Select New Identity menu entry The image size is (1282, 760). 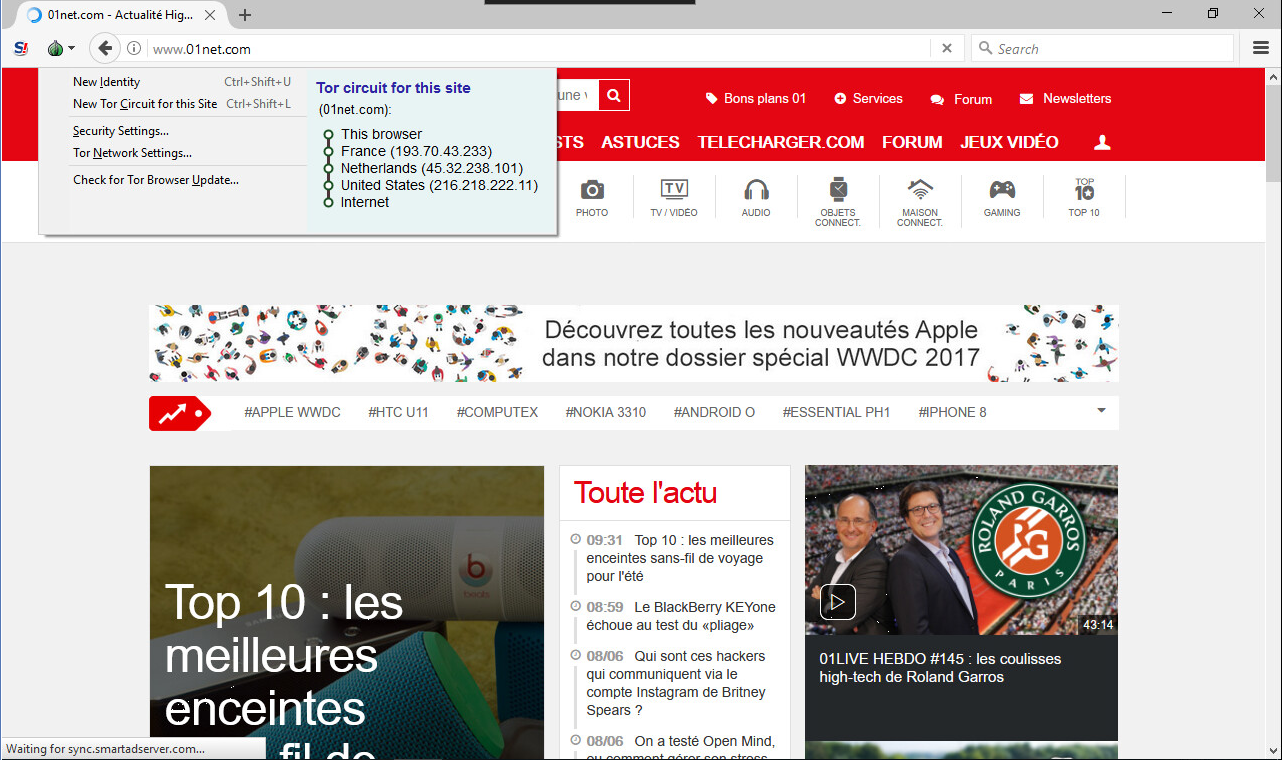point(106,82)
